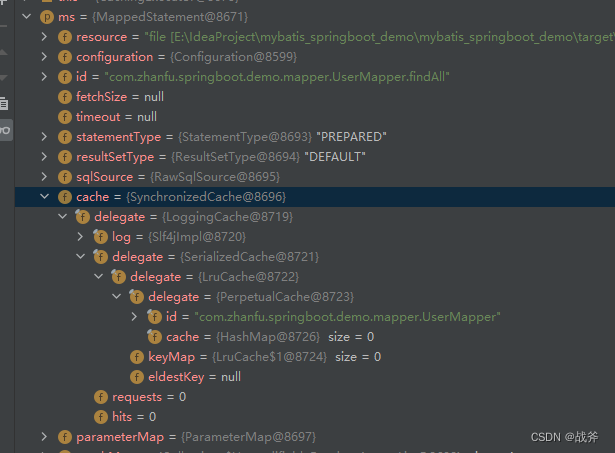This screenshot has height=453, width=615.
Task: Click the field icon beside HashMap cache
Action: [155, 337]
